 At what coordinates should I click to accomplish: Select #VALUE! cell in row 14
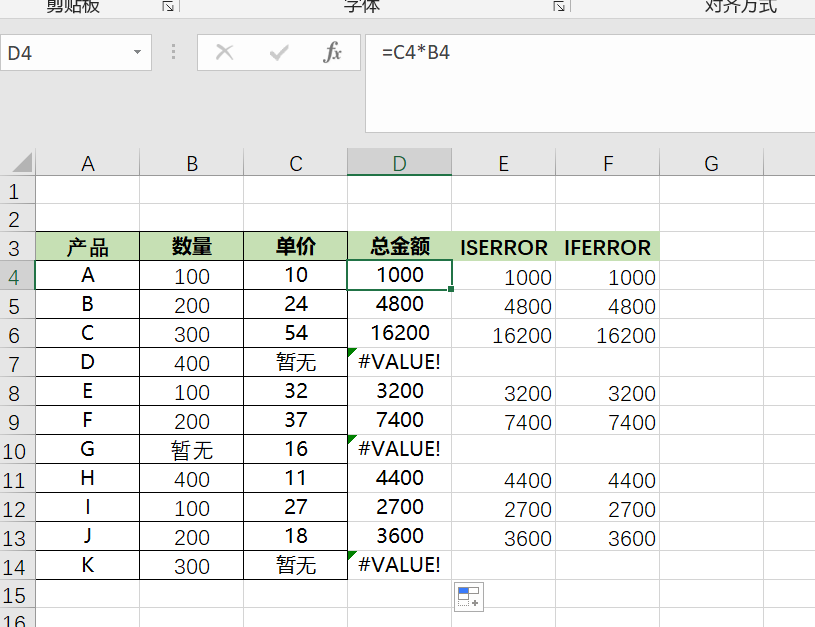coord(400,565)
